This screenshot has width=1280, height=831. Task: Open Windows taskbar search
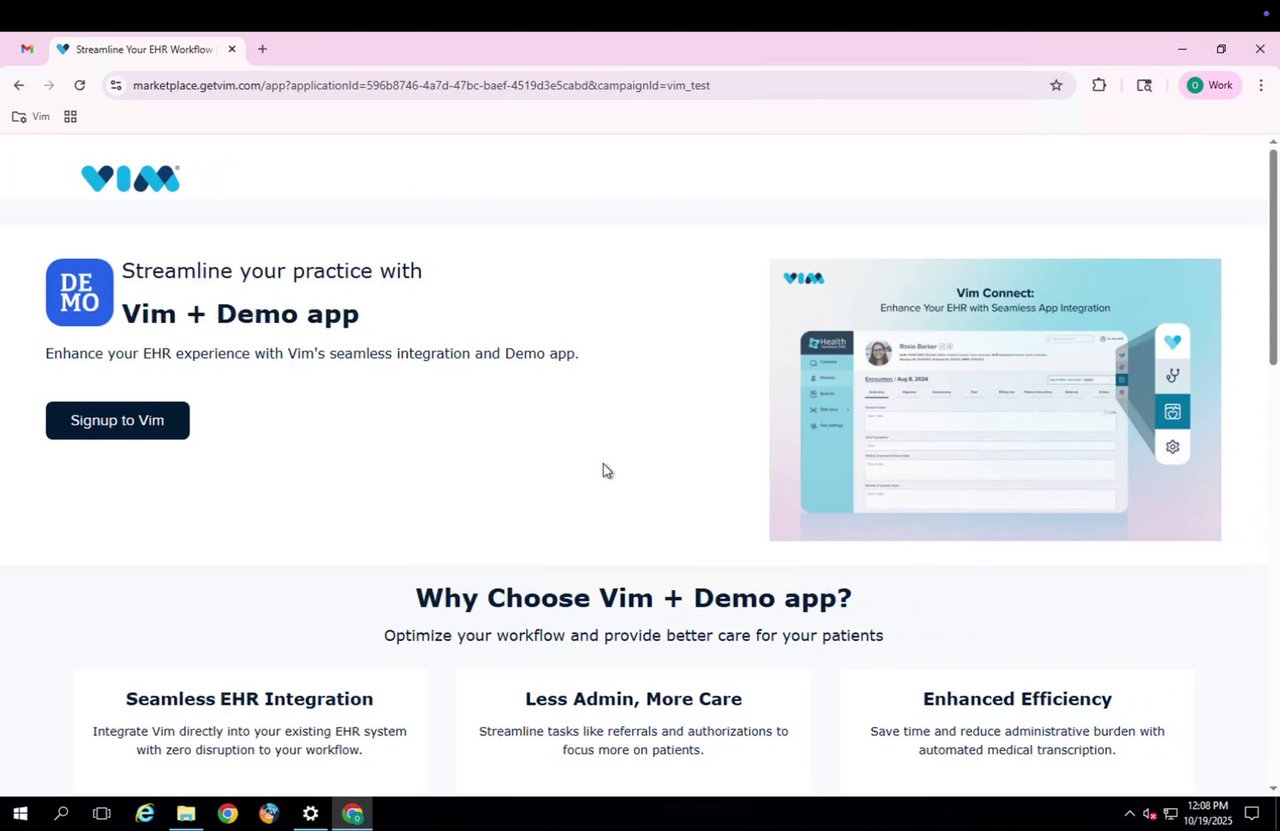61,814
